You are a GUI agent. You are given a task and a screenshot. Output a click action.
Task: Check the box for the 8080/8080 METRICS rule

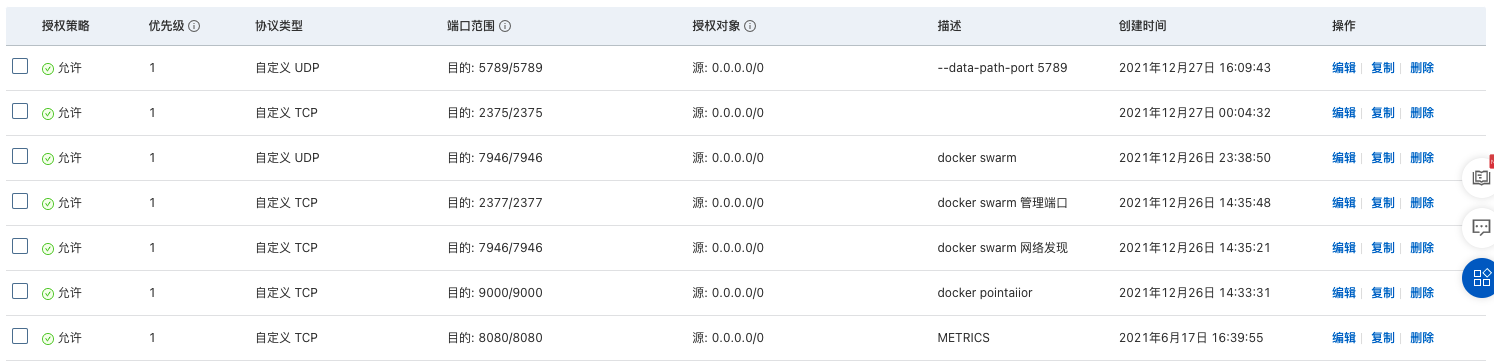pyautogui.click(x=20, y=337)
